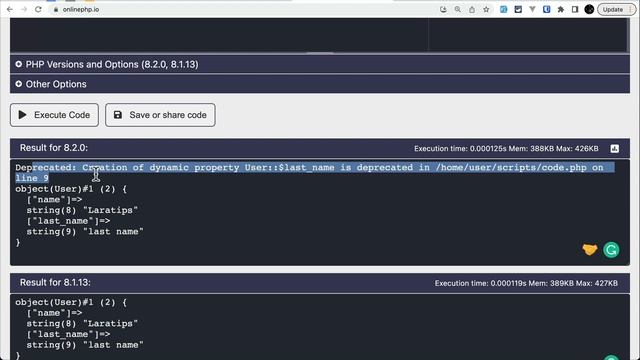Screen dimensions: 640x360
Task: Expand the Other Options section
Action: pyautogui.click(x=320, y=84)
